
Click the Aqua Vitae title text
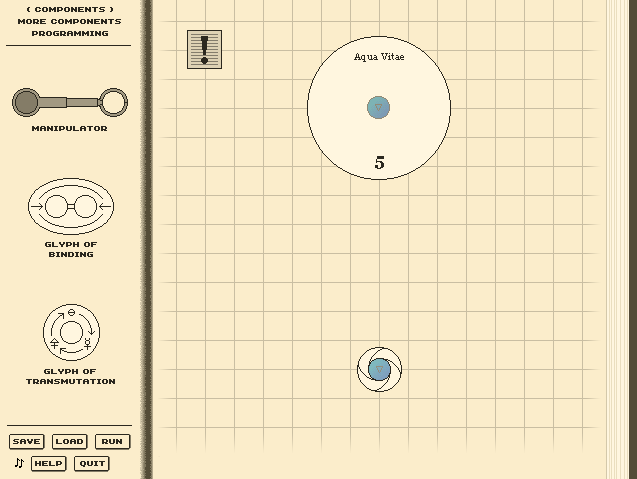coord(379,57)
